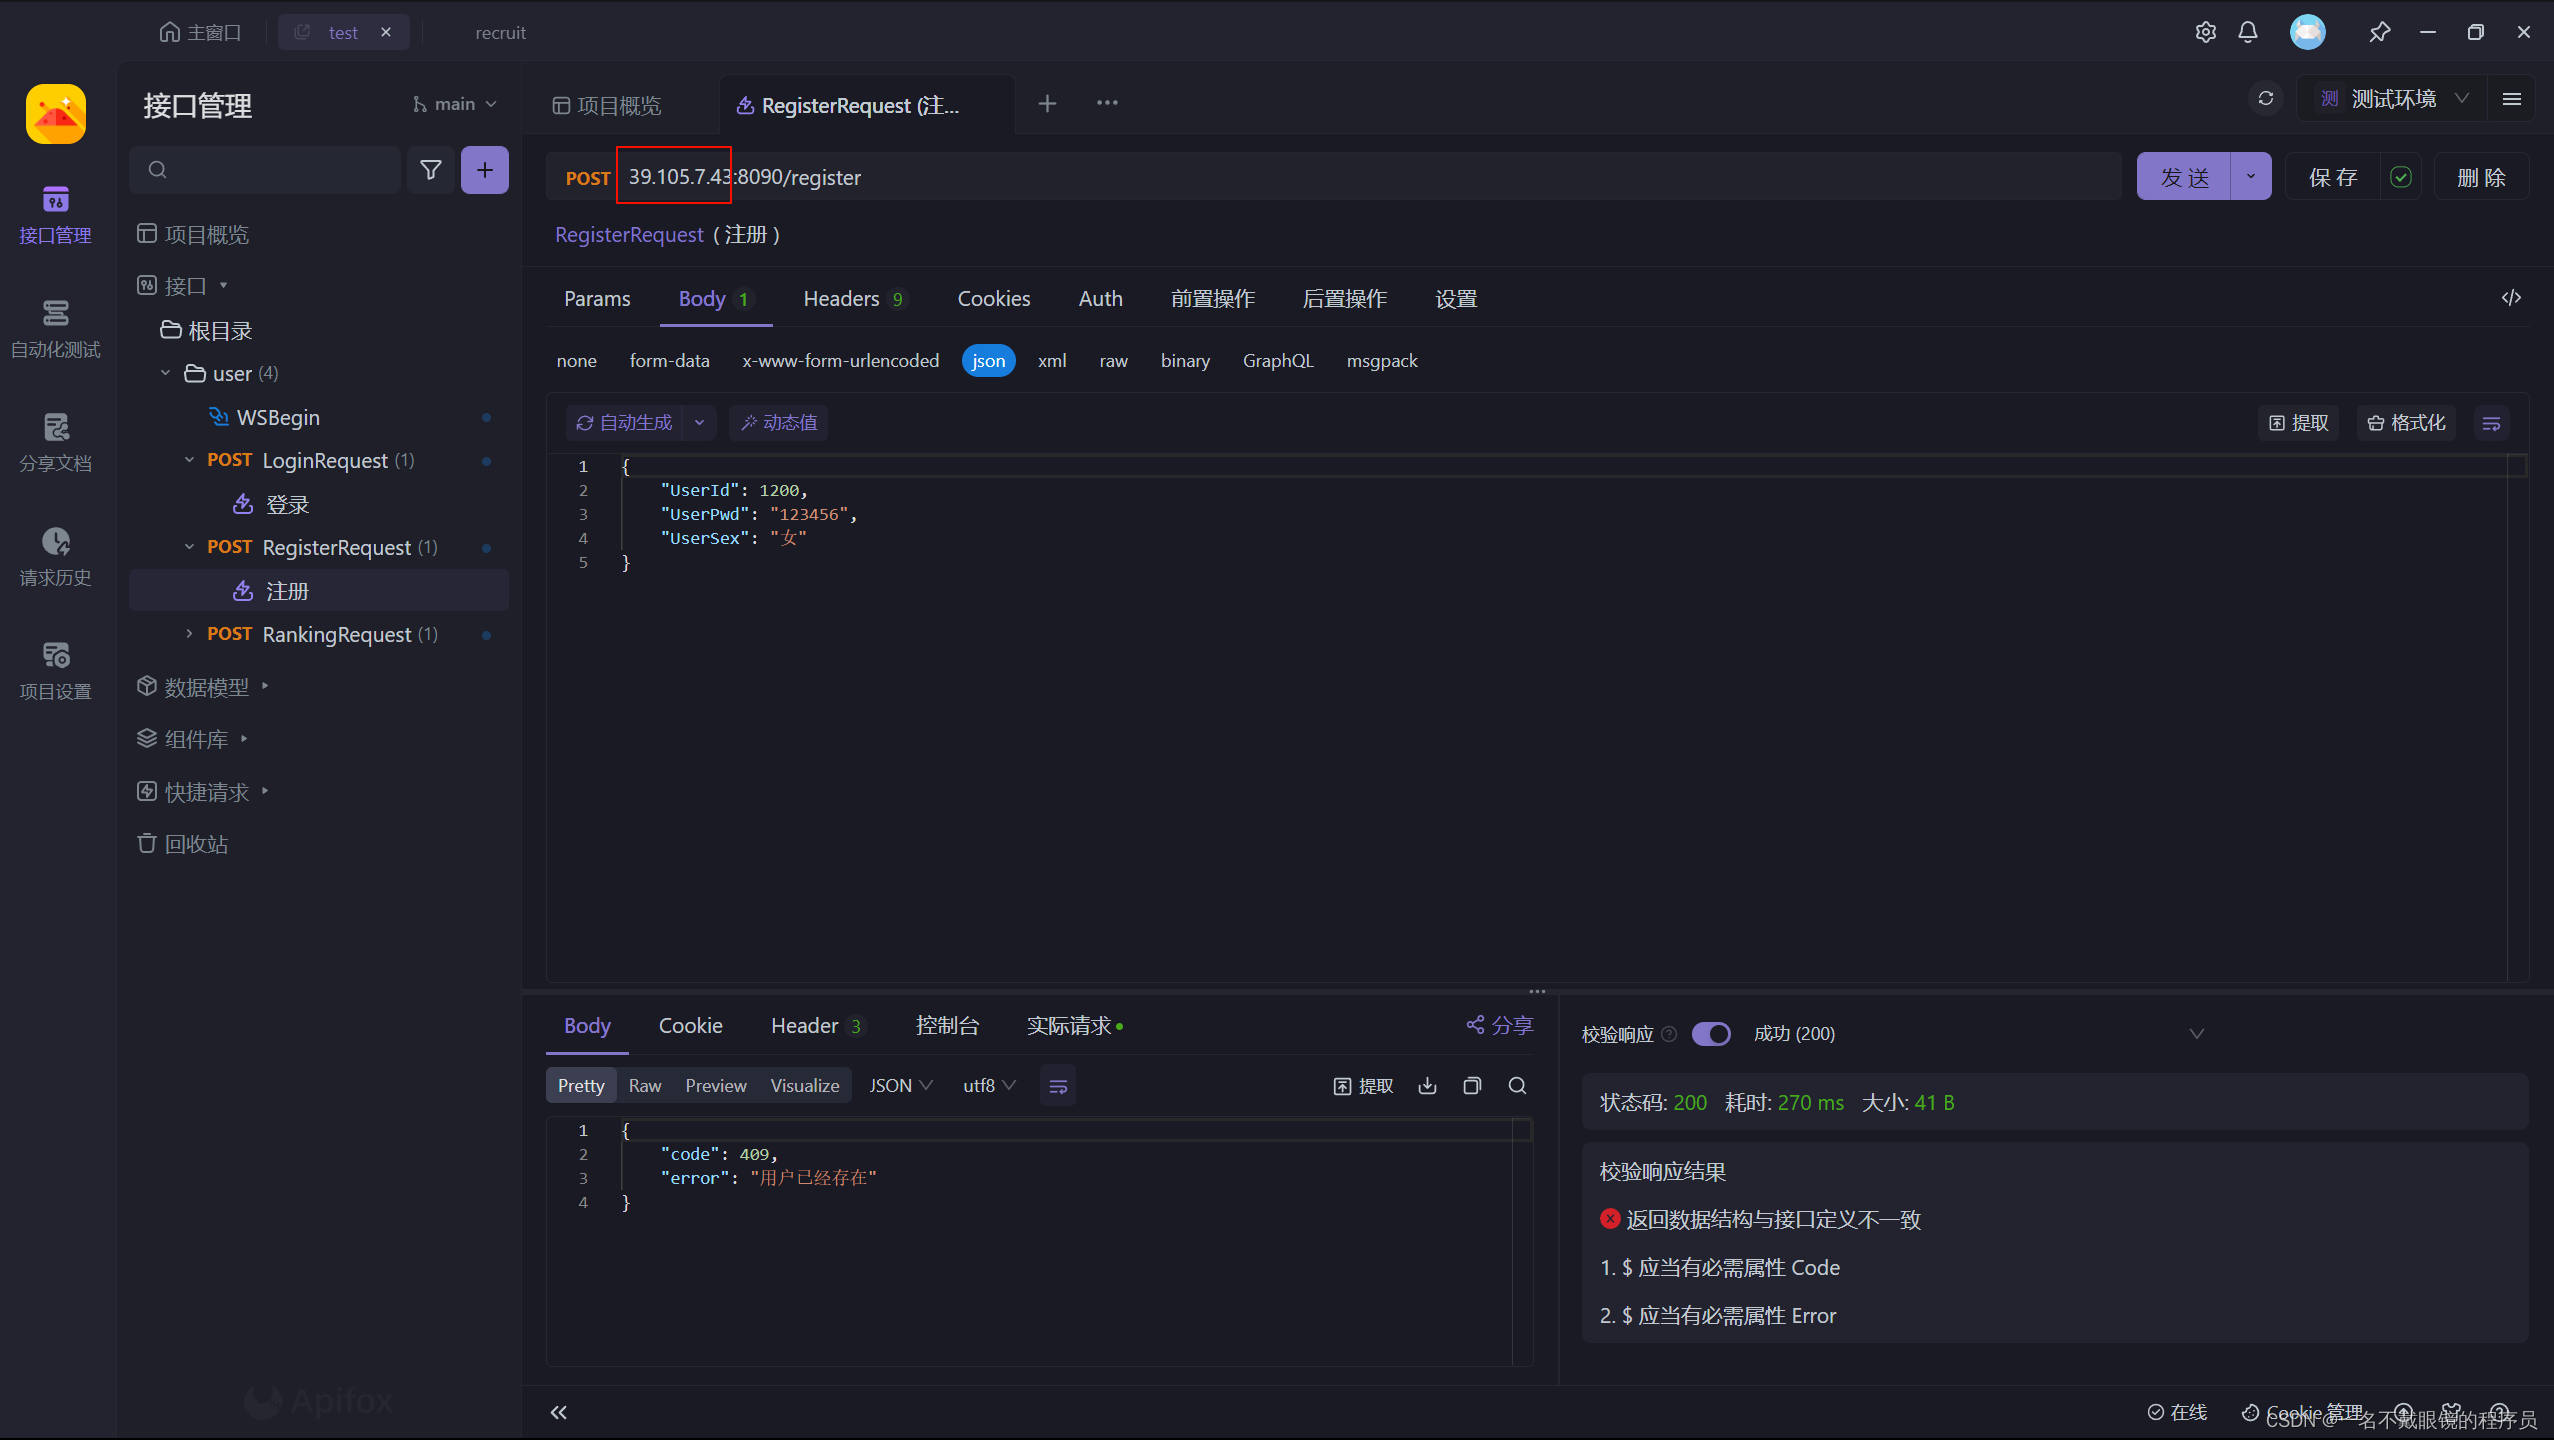Expand the RankingRequest node

[x=189, y=634]
